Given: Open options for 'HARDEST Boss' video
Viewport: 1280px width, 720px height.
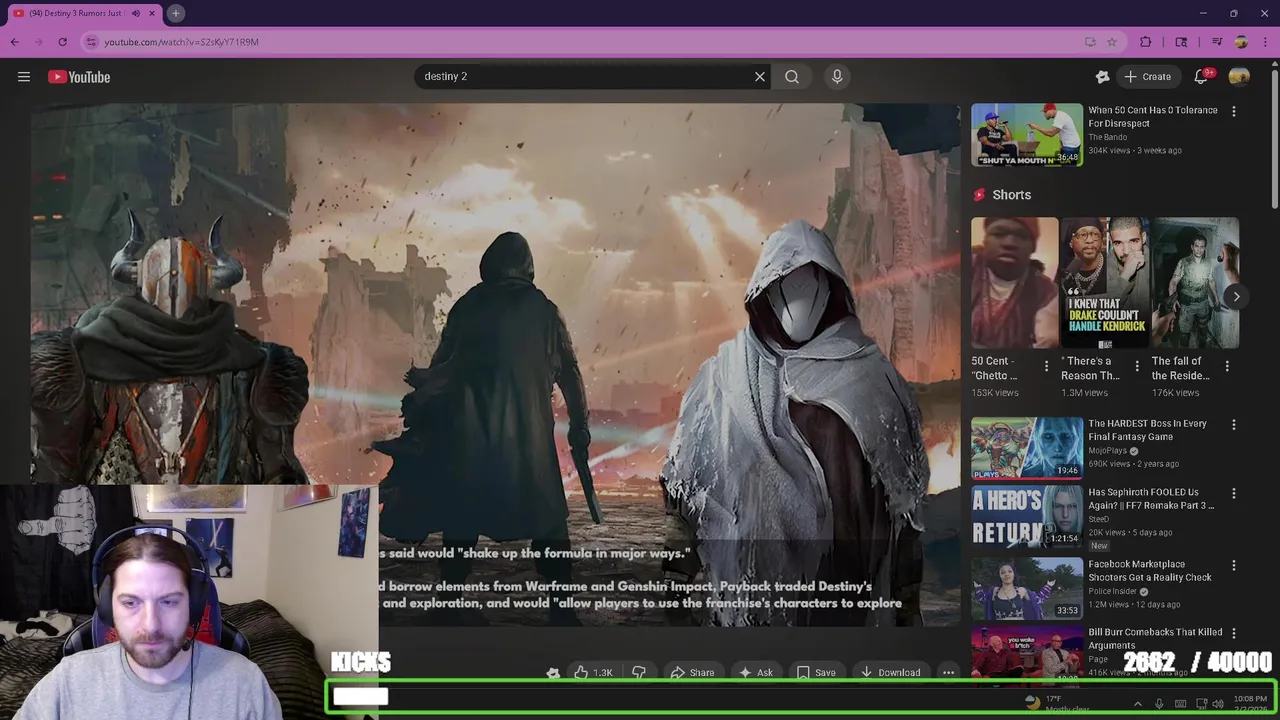Looking at the screenshot, I should (x=1233, y=424).
